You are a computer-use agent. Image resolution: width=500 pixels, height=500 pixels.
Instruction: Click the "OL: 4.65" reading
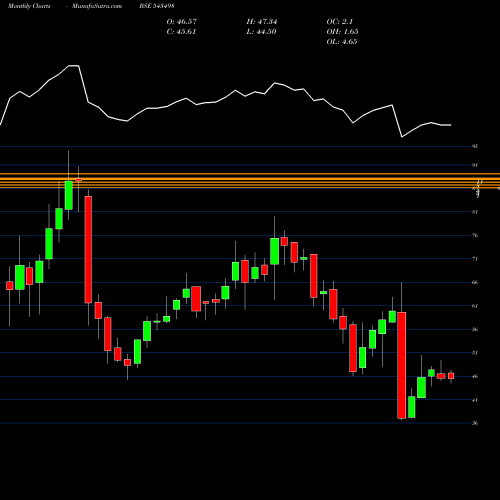pyautogui.click(x=342, y=42)
